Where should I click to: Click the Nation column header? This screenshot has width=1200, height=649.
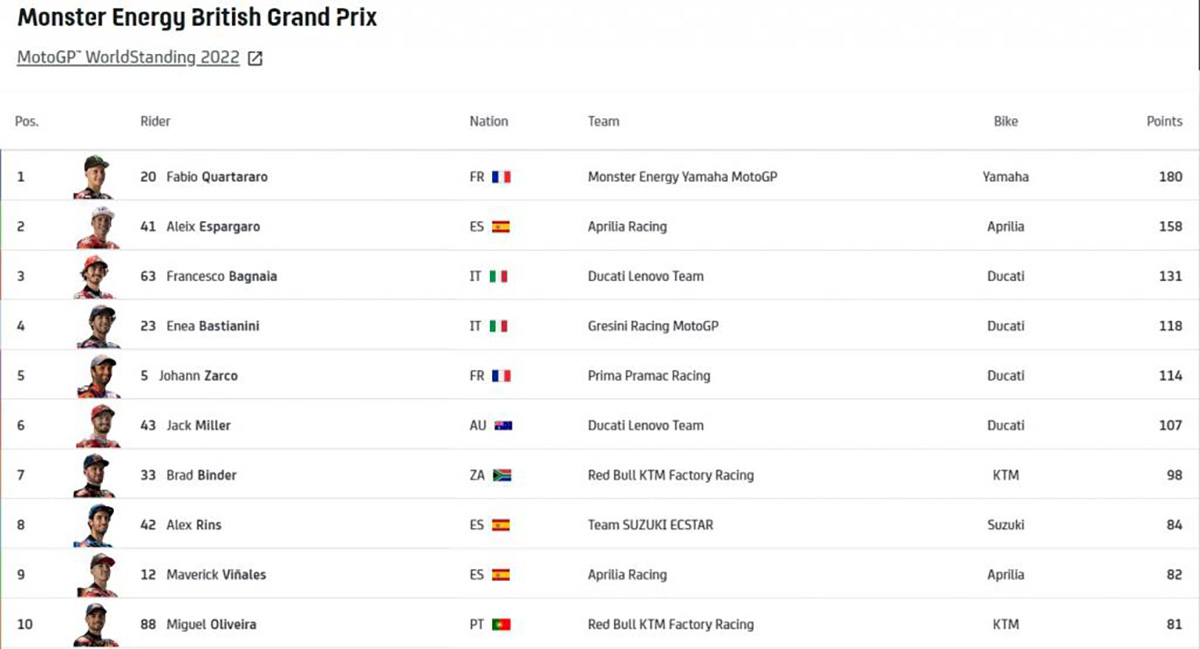(489, 122)
